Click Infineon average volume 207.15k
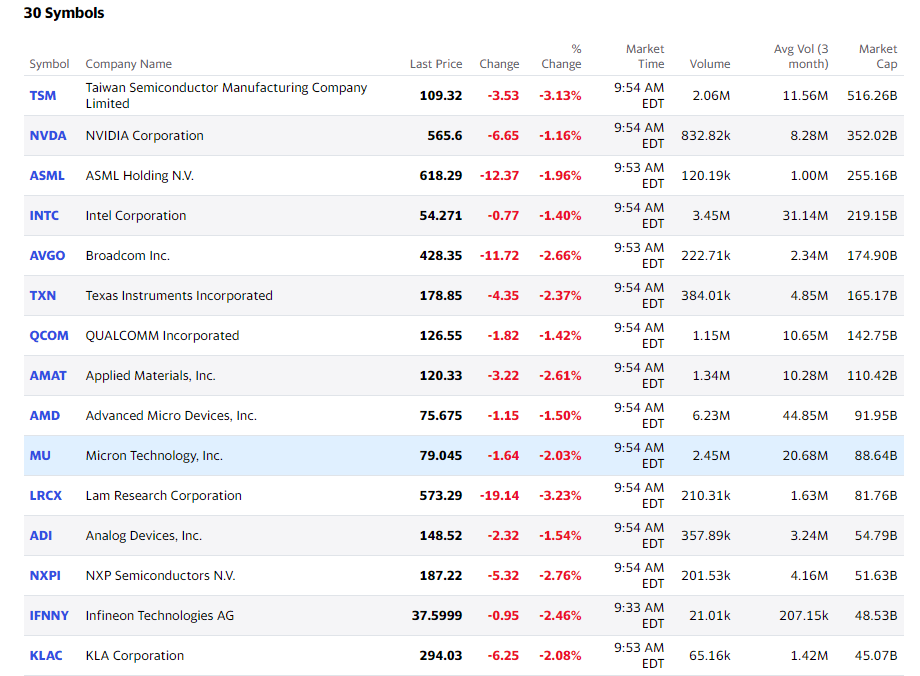 click(804, 616)
